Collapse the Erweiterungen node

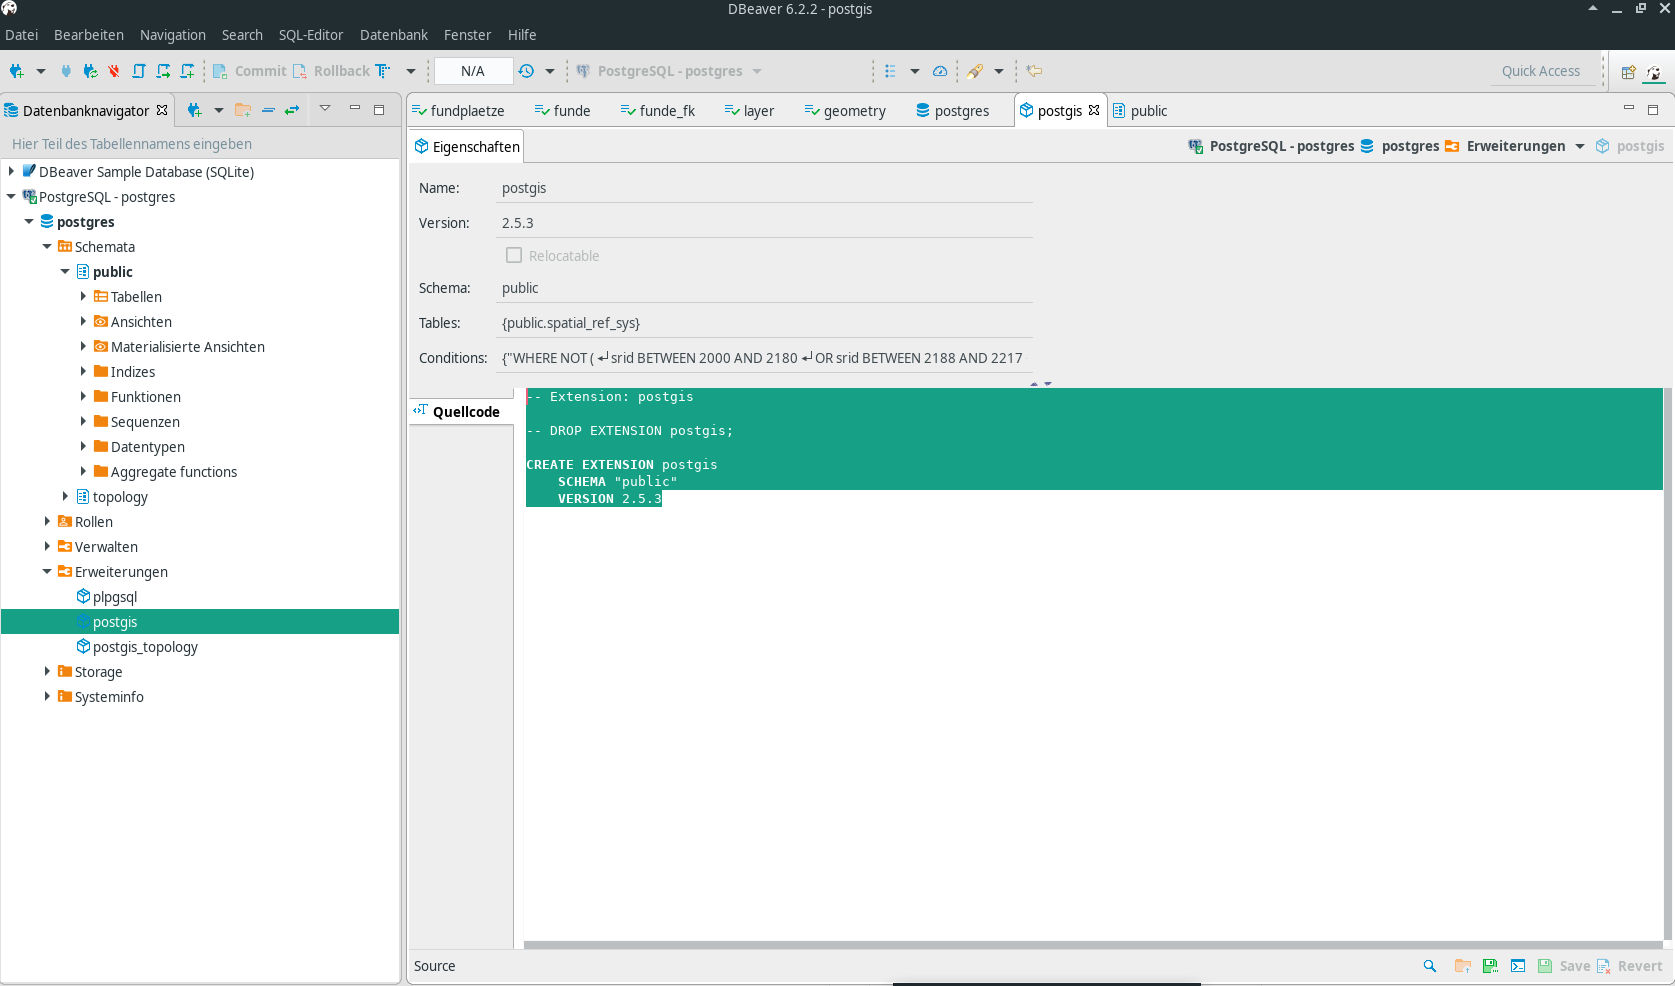(47, 572)
